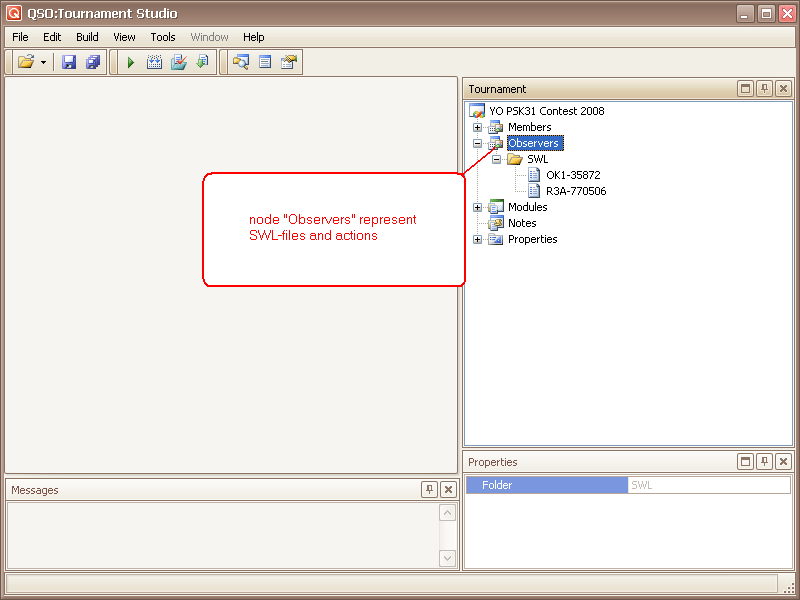Click the document with green arrow icon
This screenshot has height=600, width=800.
pos(202,62)
